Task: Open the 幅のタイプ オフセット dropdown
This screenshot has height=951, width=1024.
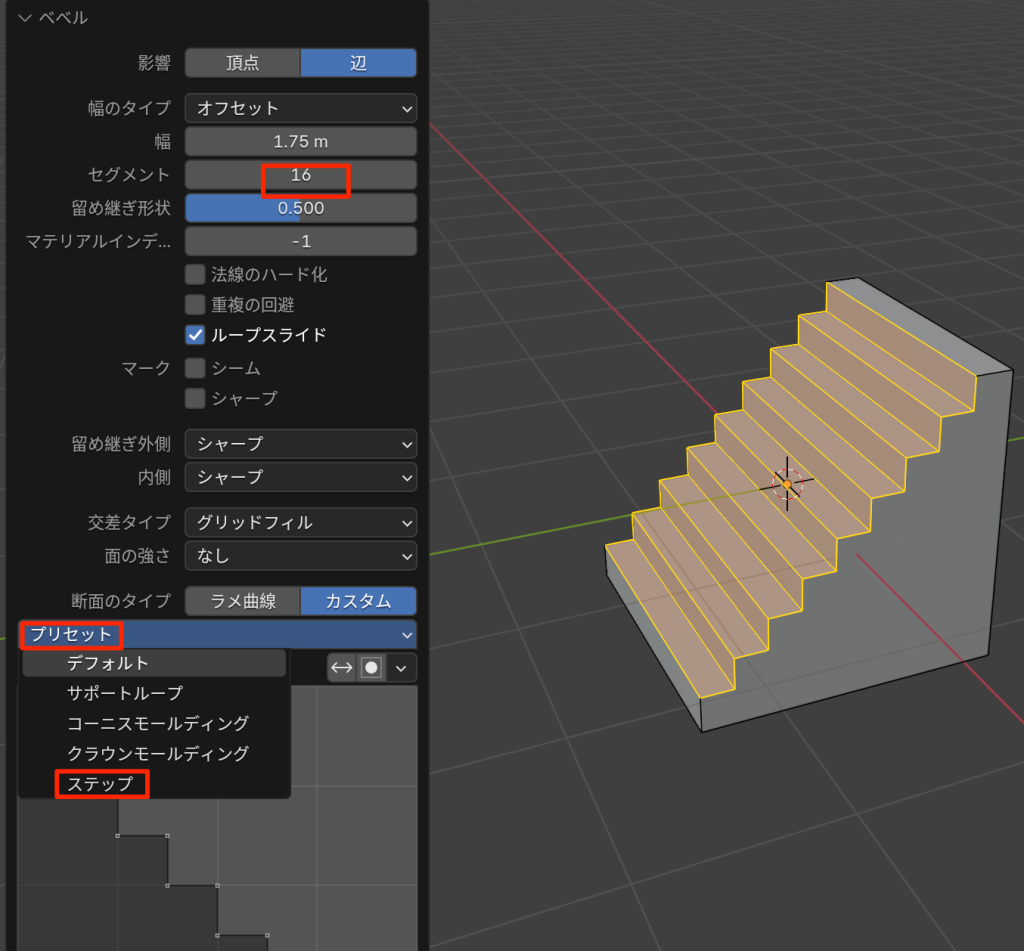Action: click(300, 108)
